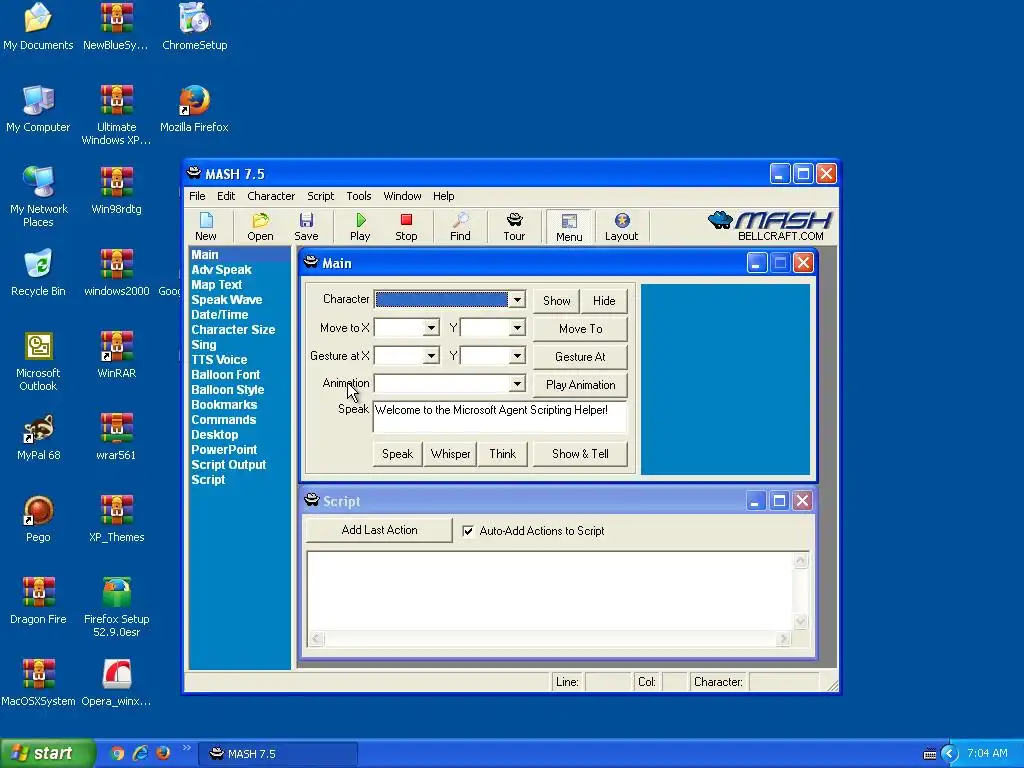Open My Documents desktop icon
This screenshot has height=768, width=1024.
click(x=38, y=27)
